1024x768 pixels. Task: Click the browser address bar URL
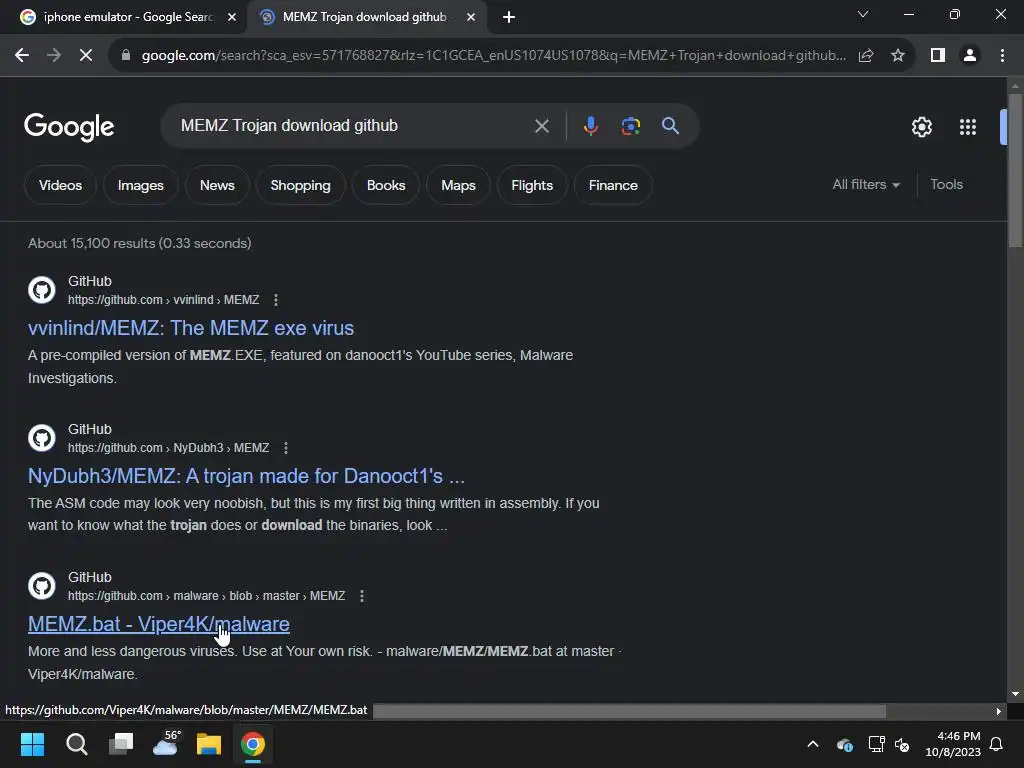pyautogui.click(x=493, y=56)
